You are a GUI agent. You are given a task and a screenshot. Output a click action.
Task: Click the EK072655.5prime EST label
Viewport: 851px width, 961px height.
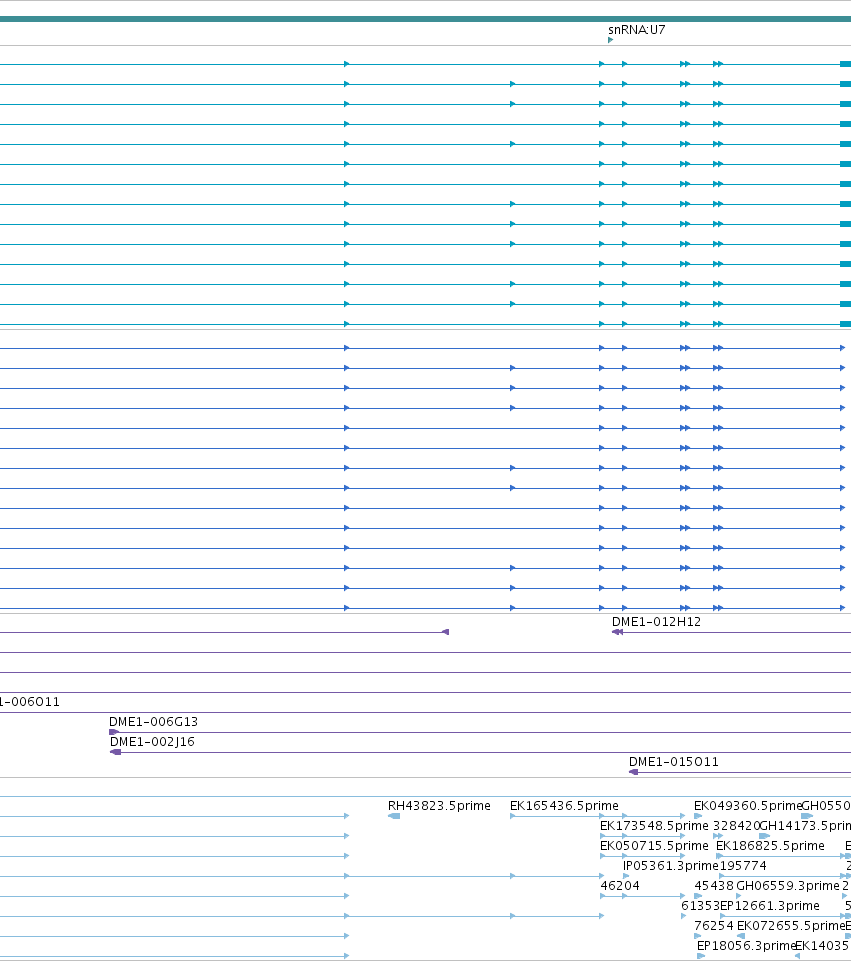791,926
